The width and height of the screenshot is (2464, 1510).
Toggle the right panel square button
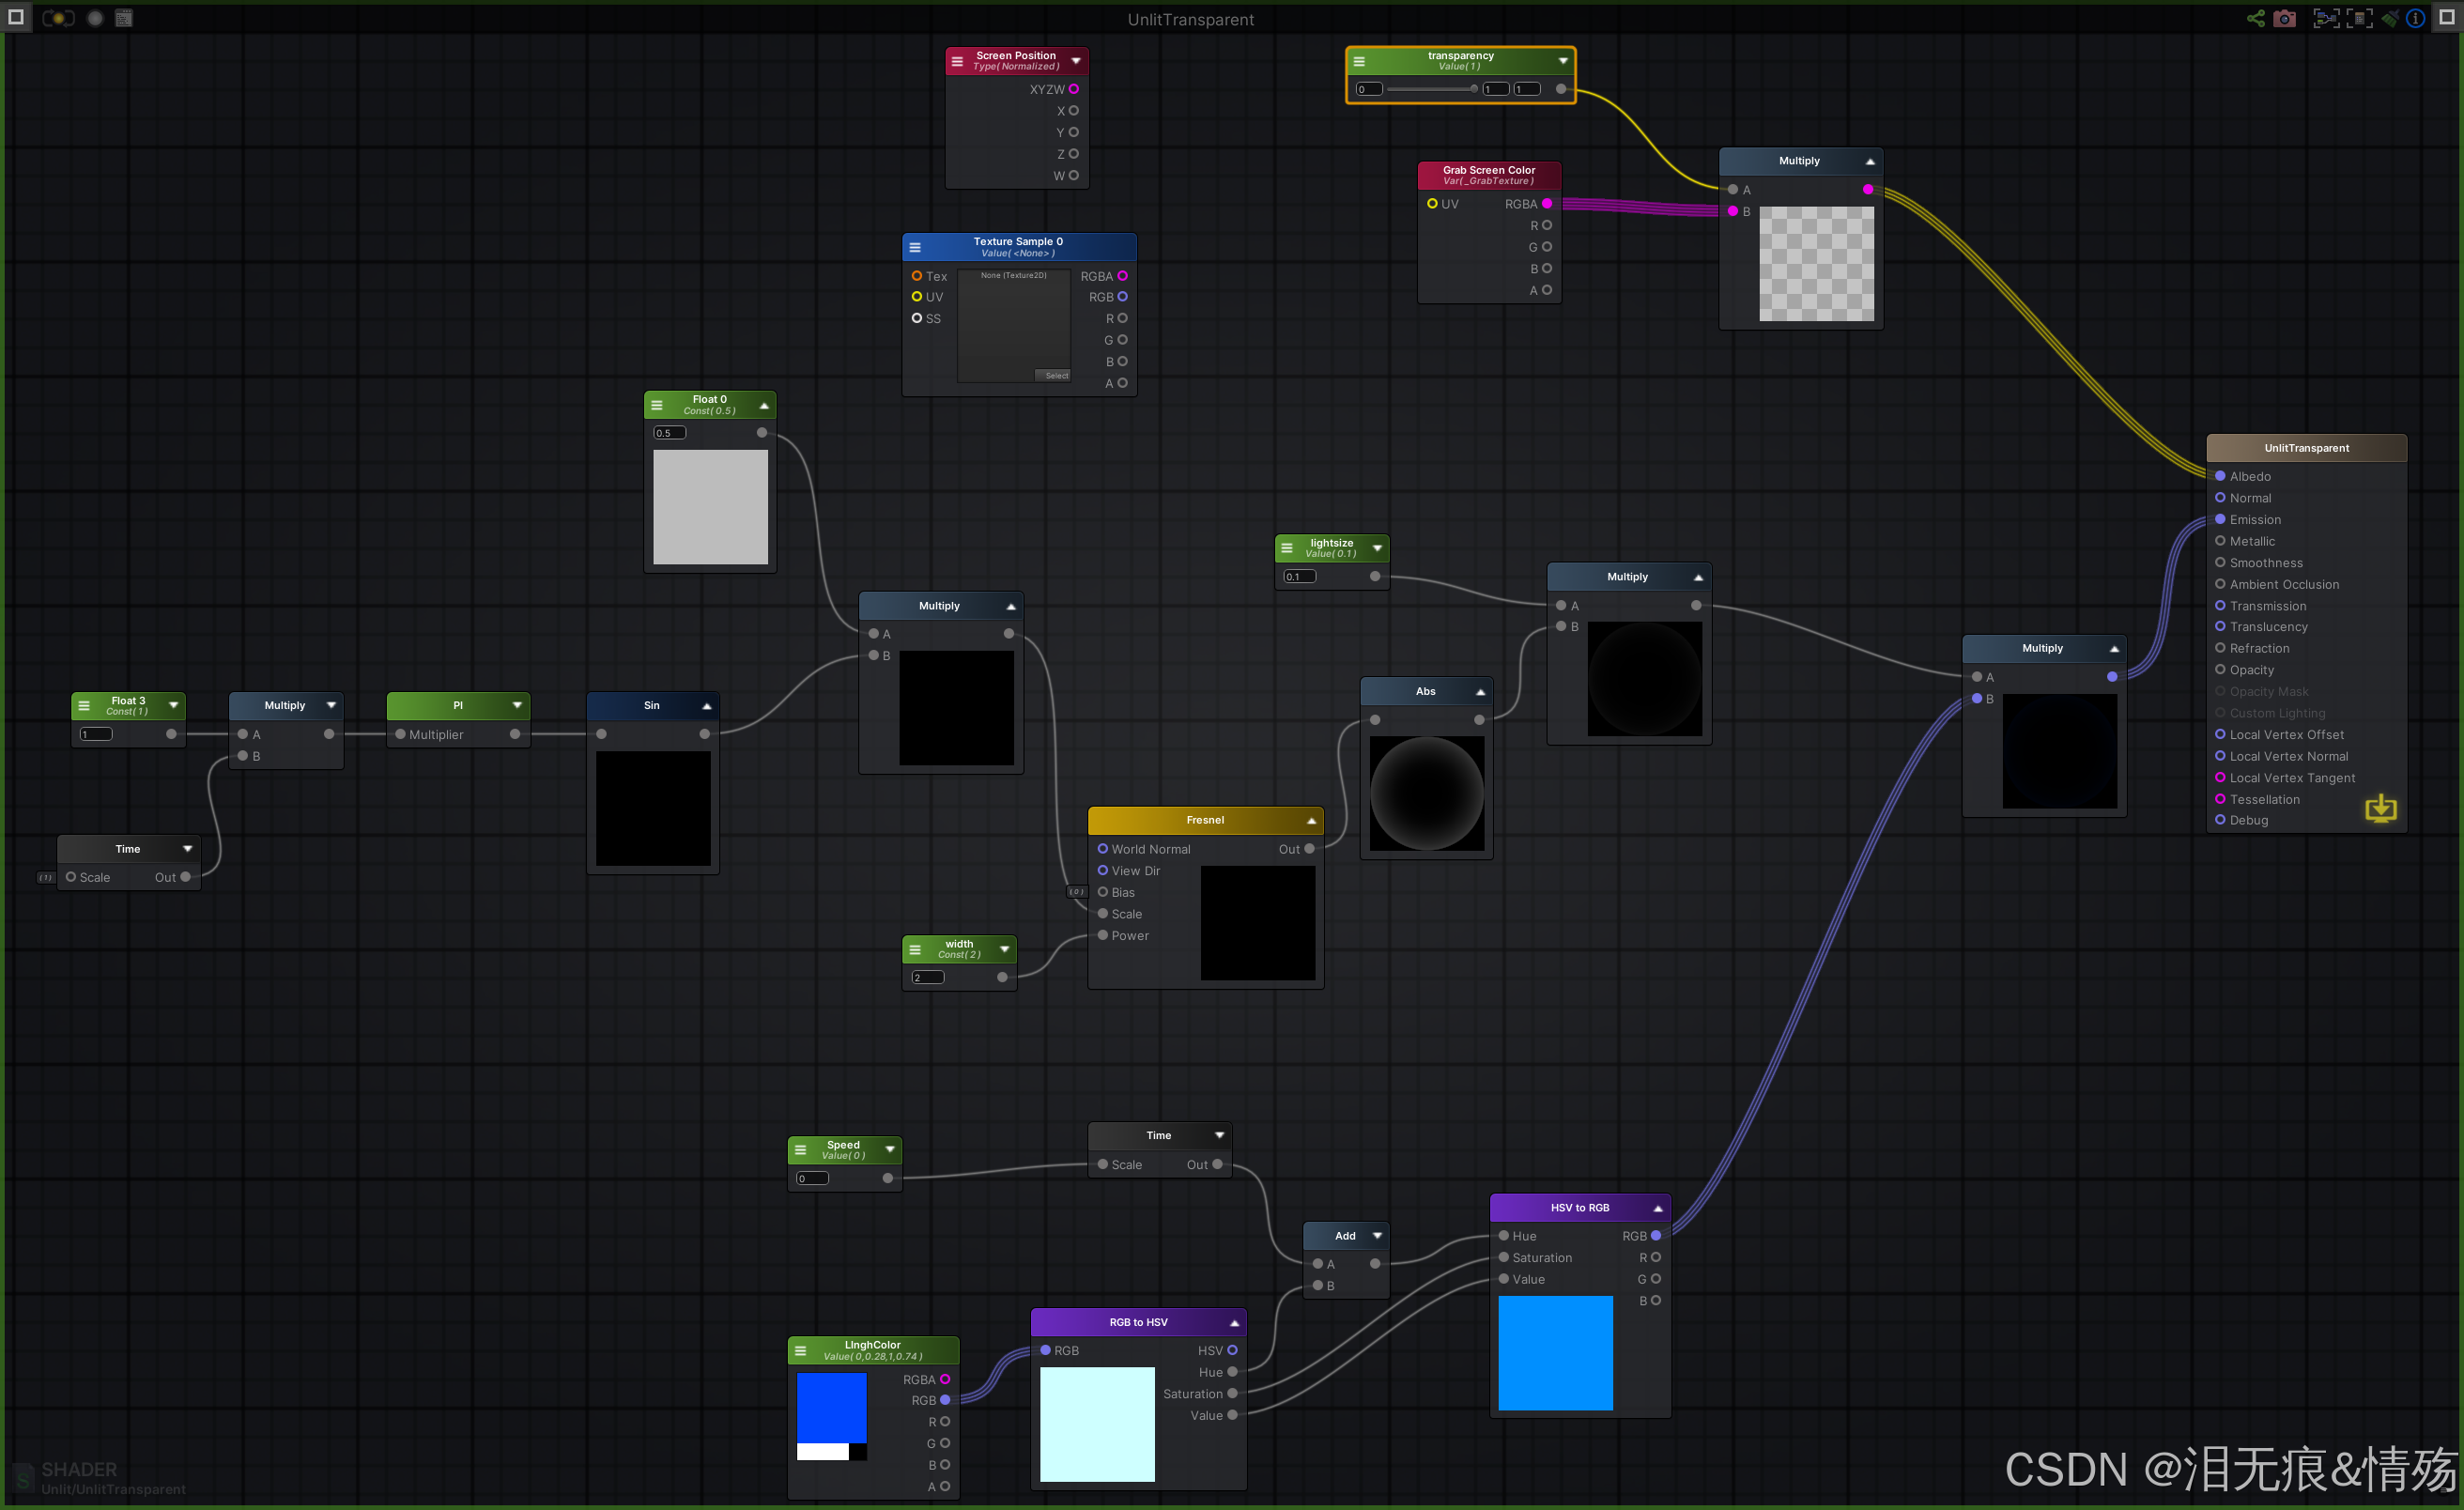point(2446,17)
